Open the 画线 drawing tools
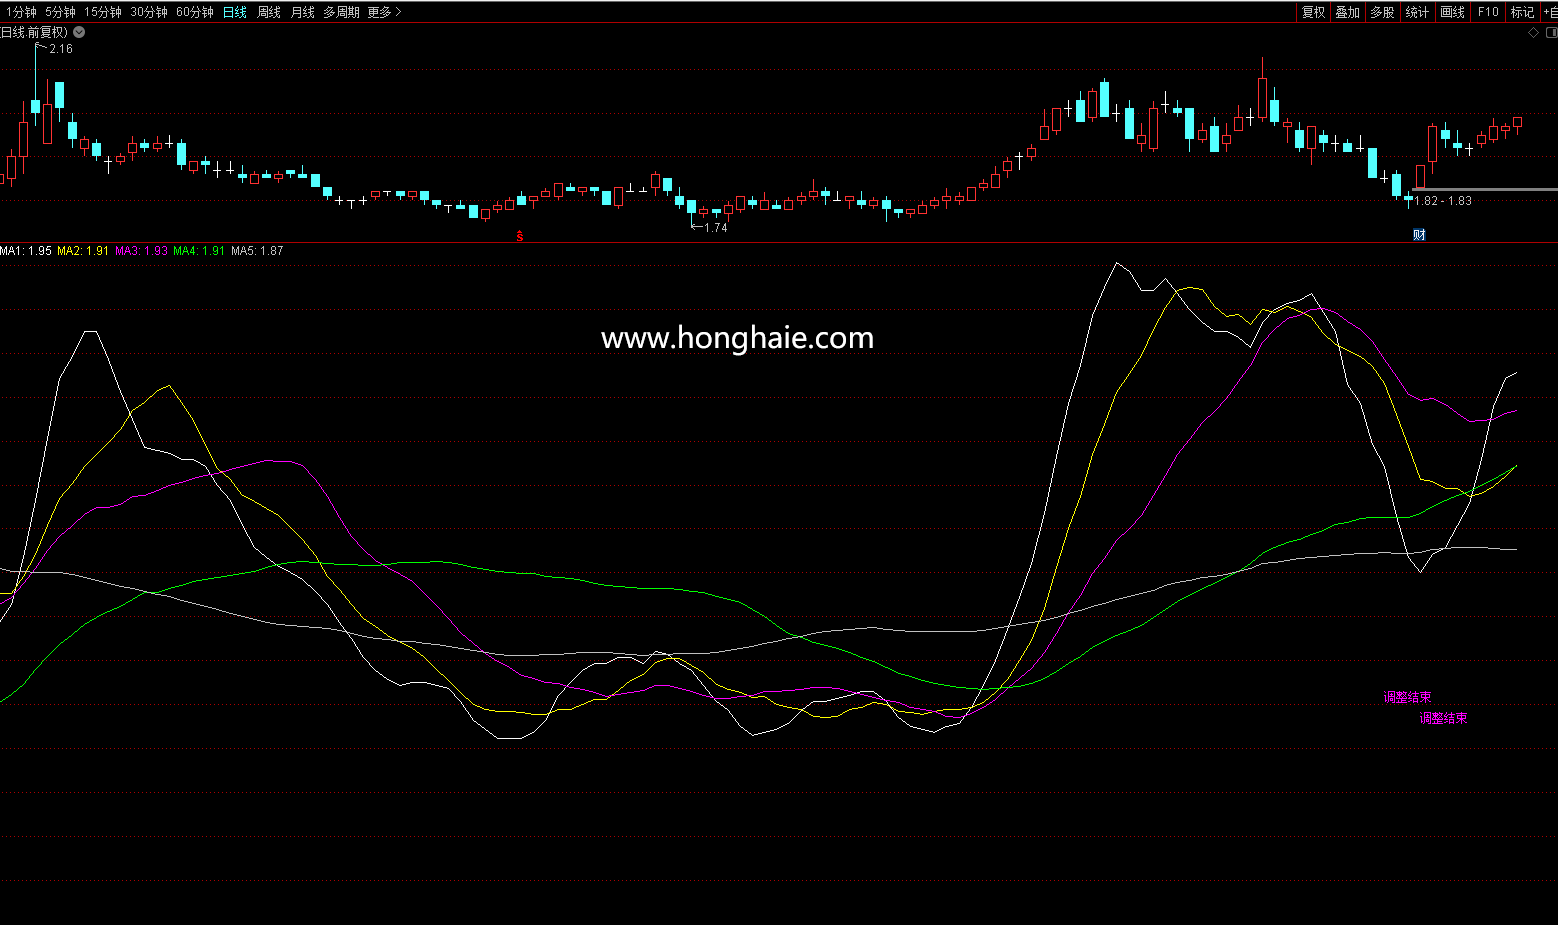 click(x=1452, y=12)
